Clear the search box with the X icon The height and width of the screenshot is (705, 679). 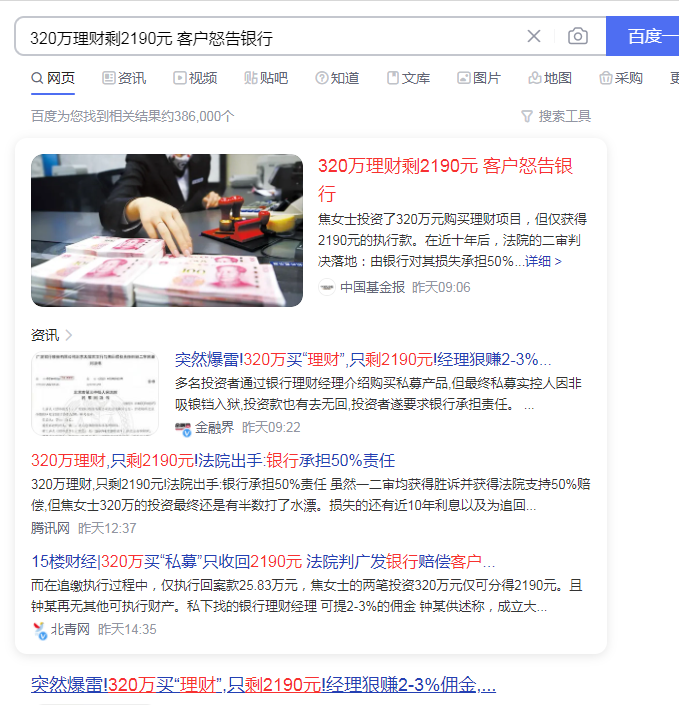(534, 36)
